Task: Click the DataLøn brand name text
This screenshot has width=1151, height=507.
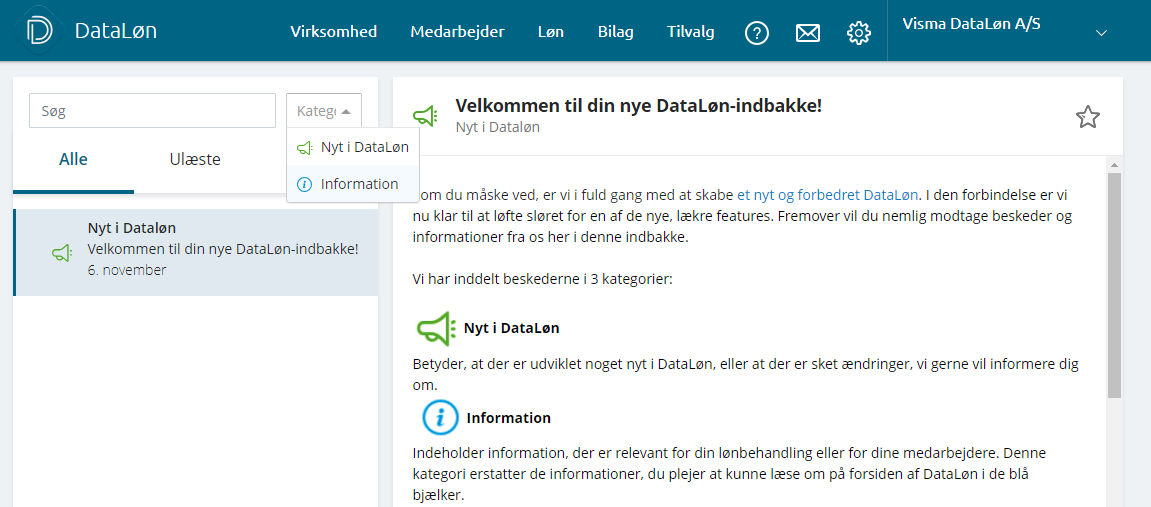Action: 116,31
